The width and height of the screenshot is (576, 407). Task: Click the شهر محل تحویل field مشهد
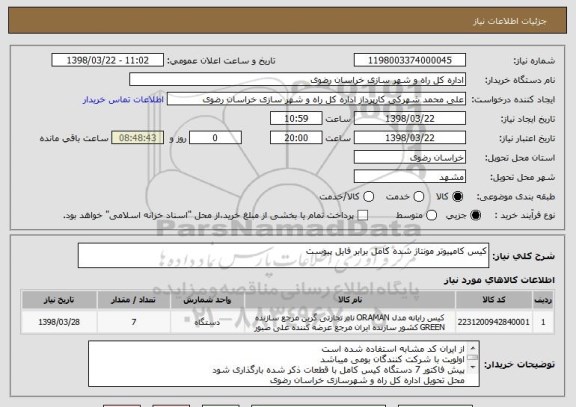coord(410,177)
